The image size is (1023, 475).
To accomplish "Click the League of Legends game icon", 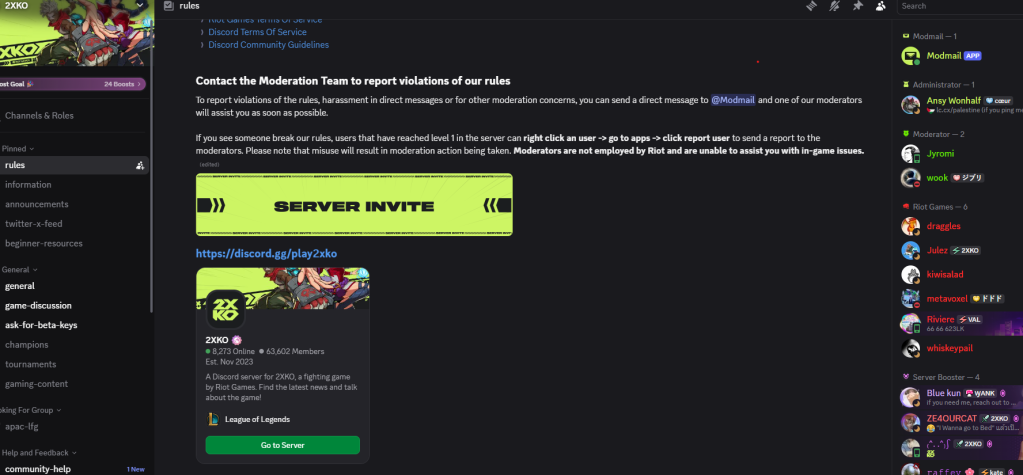I will (x=213, y=419).
